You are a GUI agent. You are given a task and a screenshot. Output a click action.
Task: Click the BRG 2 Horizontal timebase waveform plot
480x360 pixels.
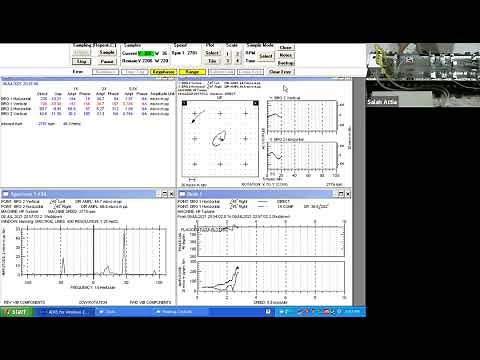tap(302, 156)
